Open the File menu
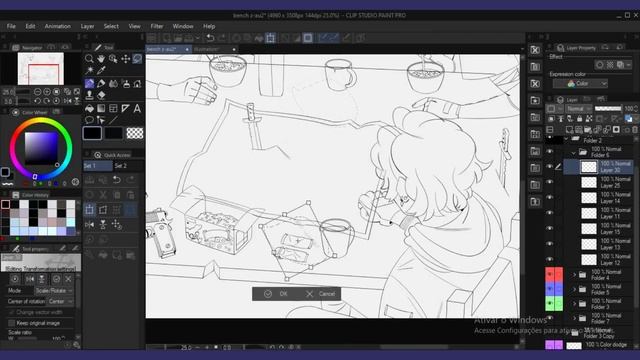Viewport: 640px width, 360px height. 11,26
